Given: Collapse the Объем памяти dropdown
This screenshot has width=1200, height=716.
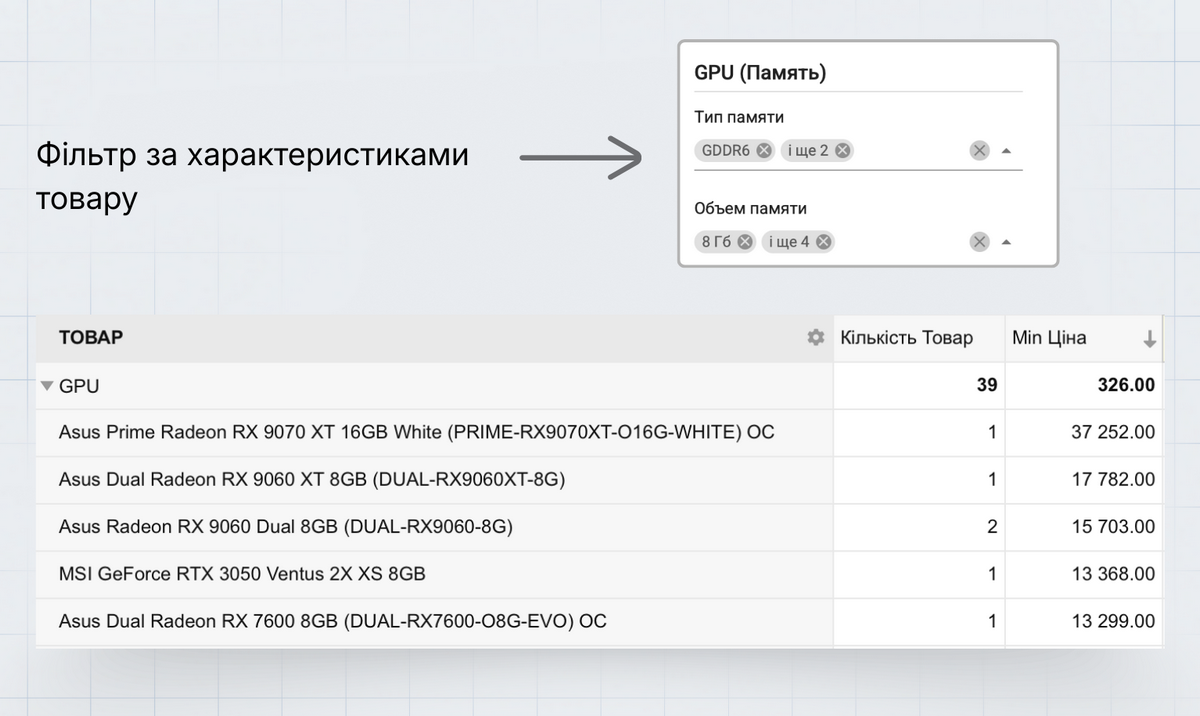Looking at the screenshot, I should 1007,242.
